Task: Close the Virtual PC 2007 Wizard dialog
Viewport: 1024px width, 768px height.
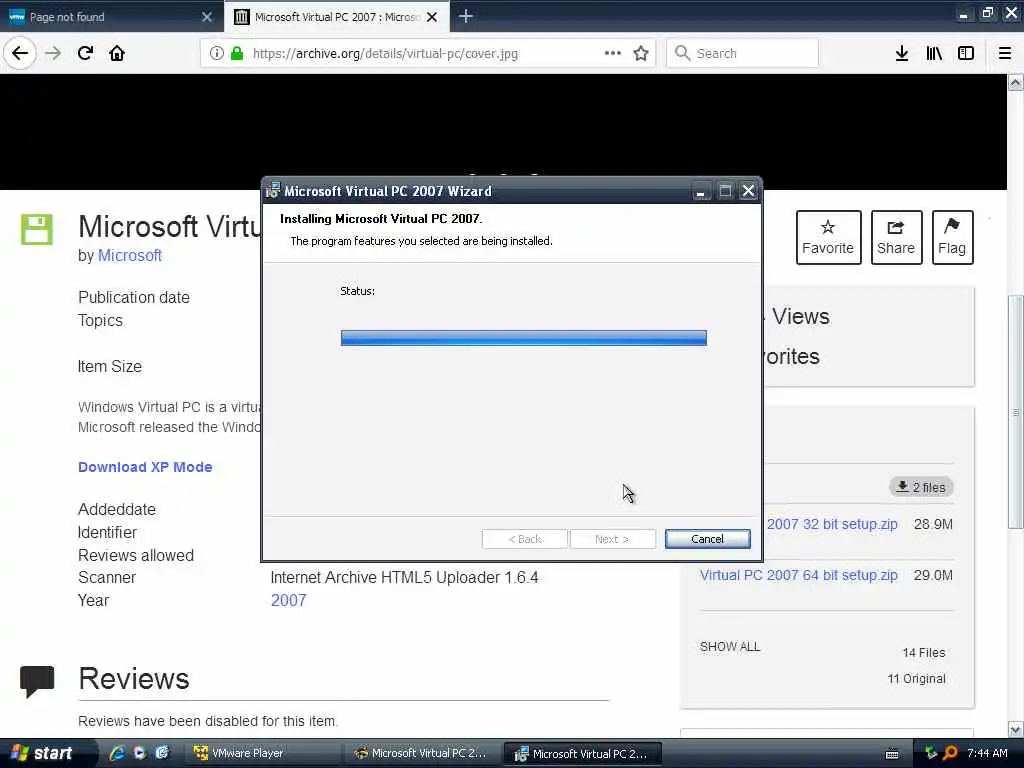Action: [x=748, y=191]
